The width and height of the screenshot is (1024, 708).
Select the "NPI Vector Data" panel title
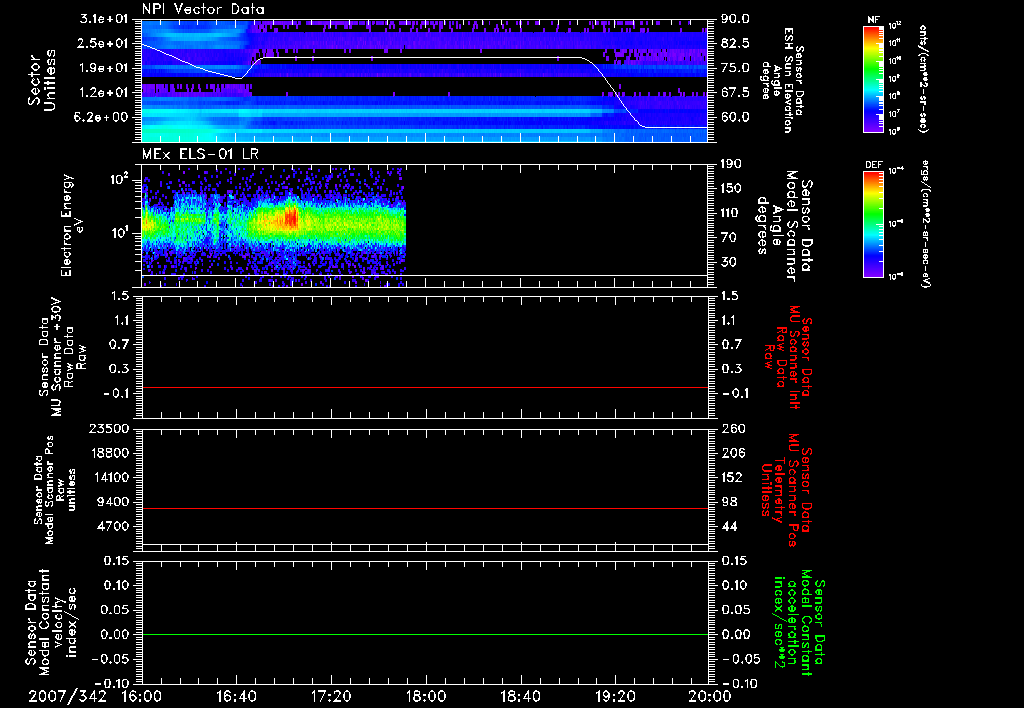[203, 9]
